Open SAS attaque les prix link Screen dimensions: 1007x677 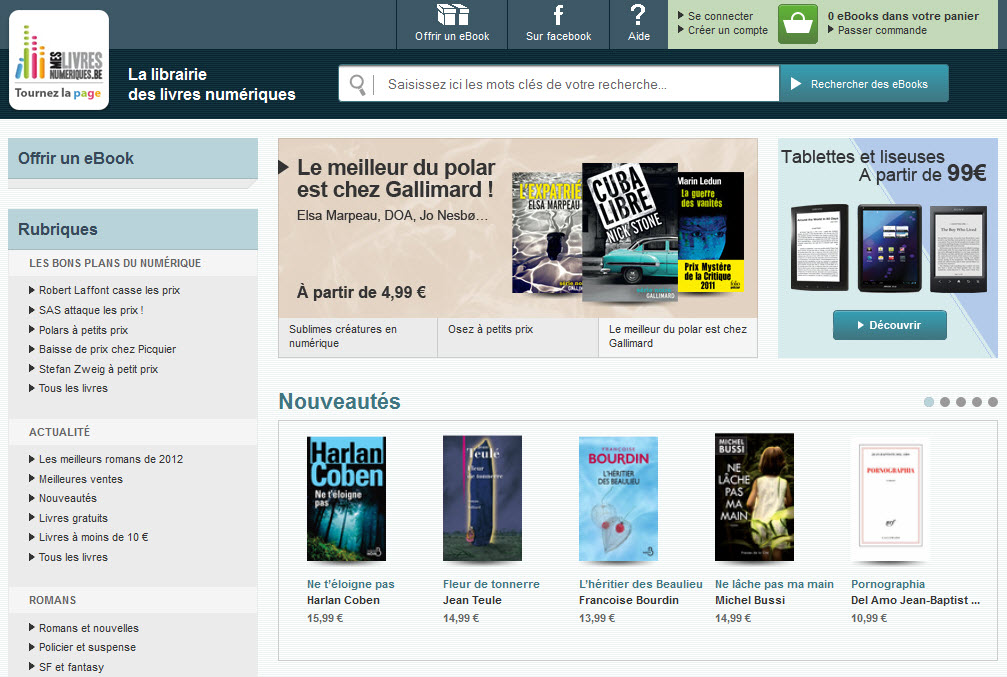[91, 310]
